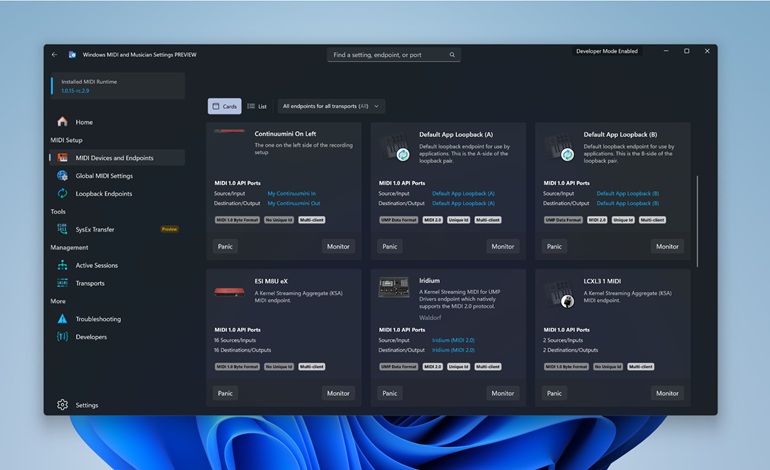Click Monitor on Default App Loopback (B)
770x470 pixels.
click(x=667, y=247)
